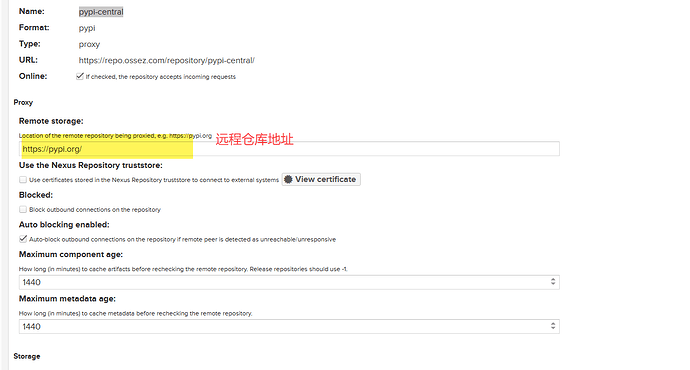Viewport: 690px width, 370px height.
Task: Click the 'Remote storage:' label
Action: coord(51,121)
